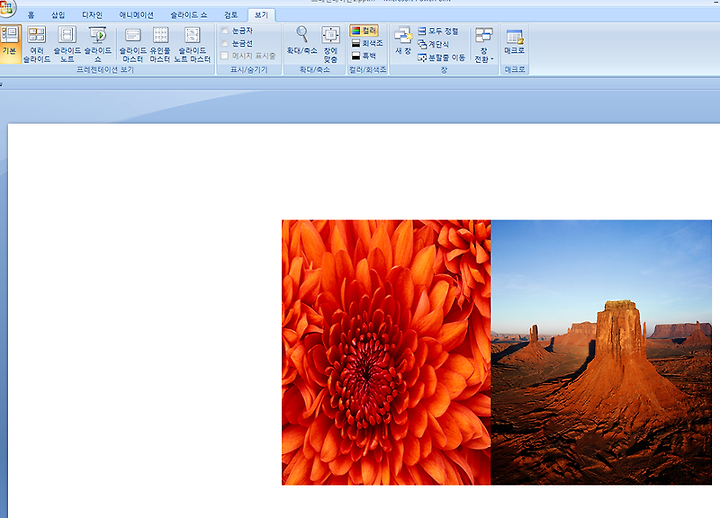
Task: Open Handout Master view (유인물 마스터)
Action: pos(160,43)
